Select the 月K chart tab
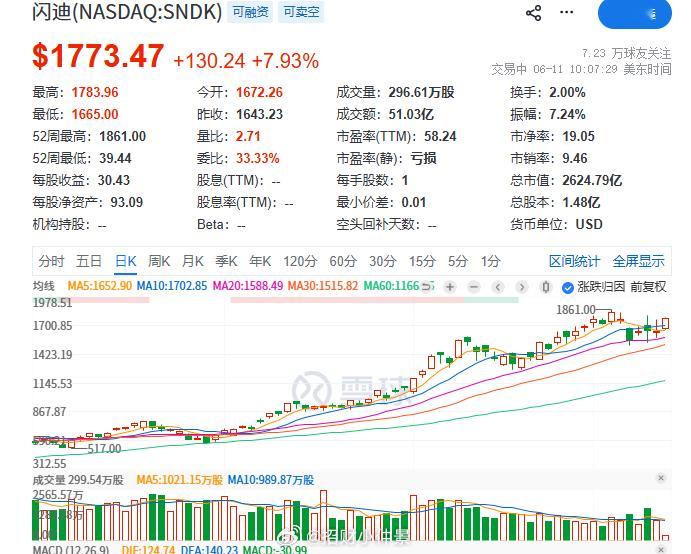Screen dimensions: 691x554 [193, 261]
